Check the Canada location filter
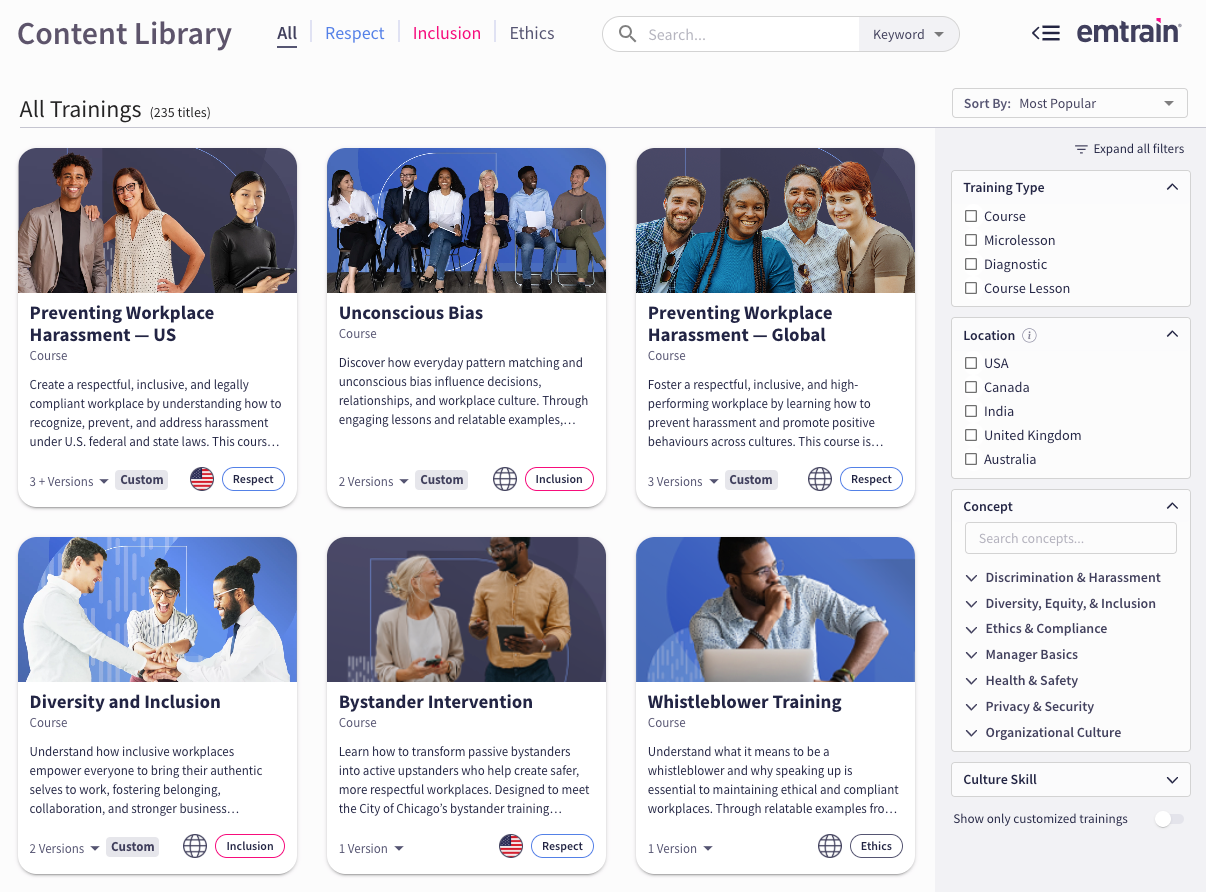The width and height of the screenshot is (1206, 892). (x=971, y=387)
